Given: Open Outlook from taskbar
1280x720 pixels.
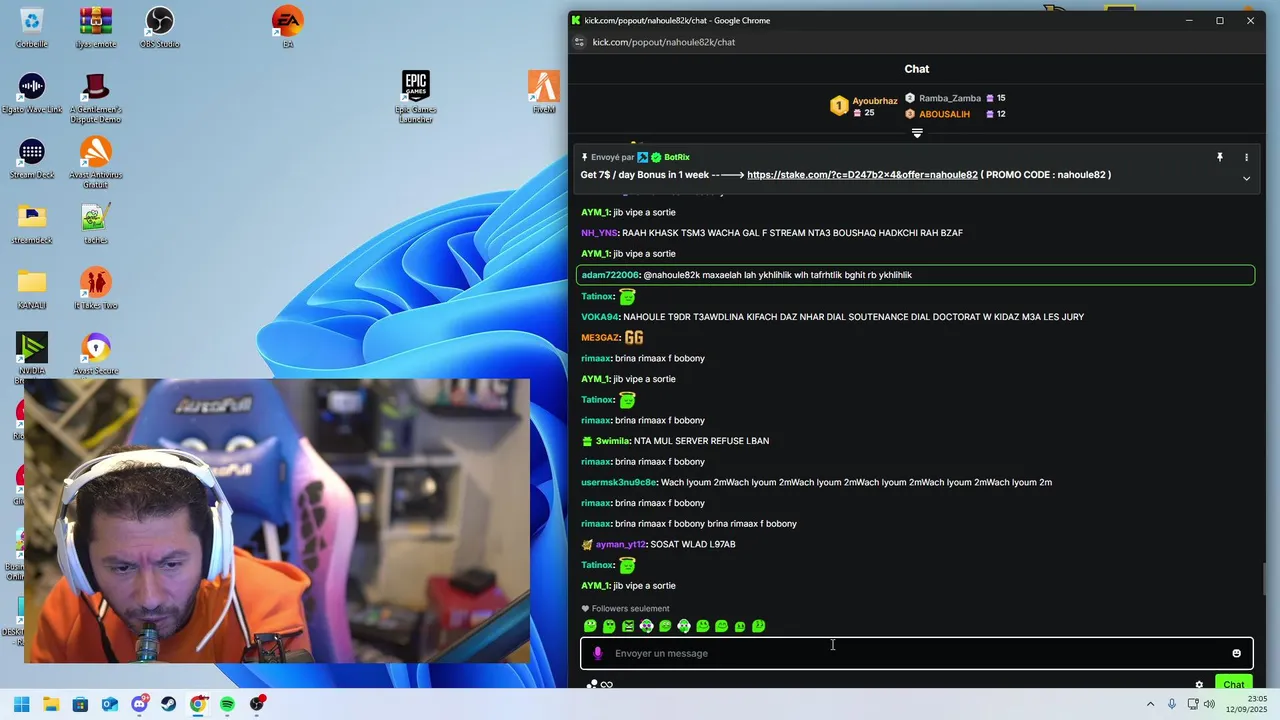Looking at the screenshot, I should click(110, 704).
